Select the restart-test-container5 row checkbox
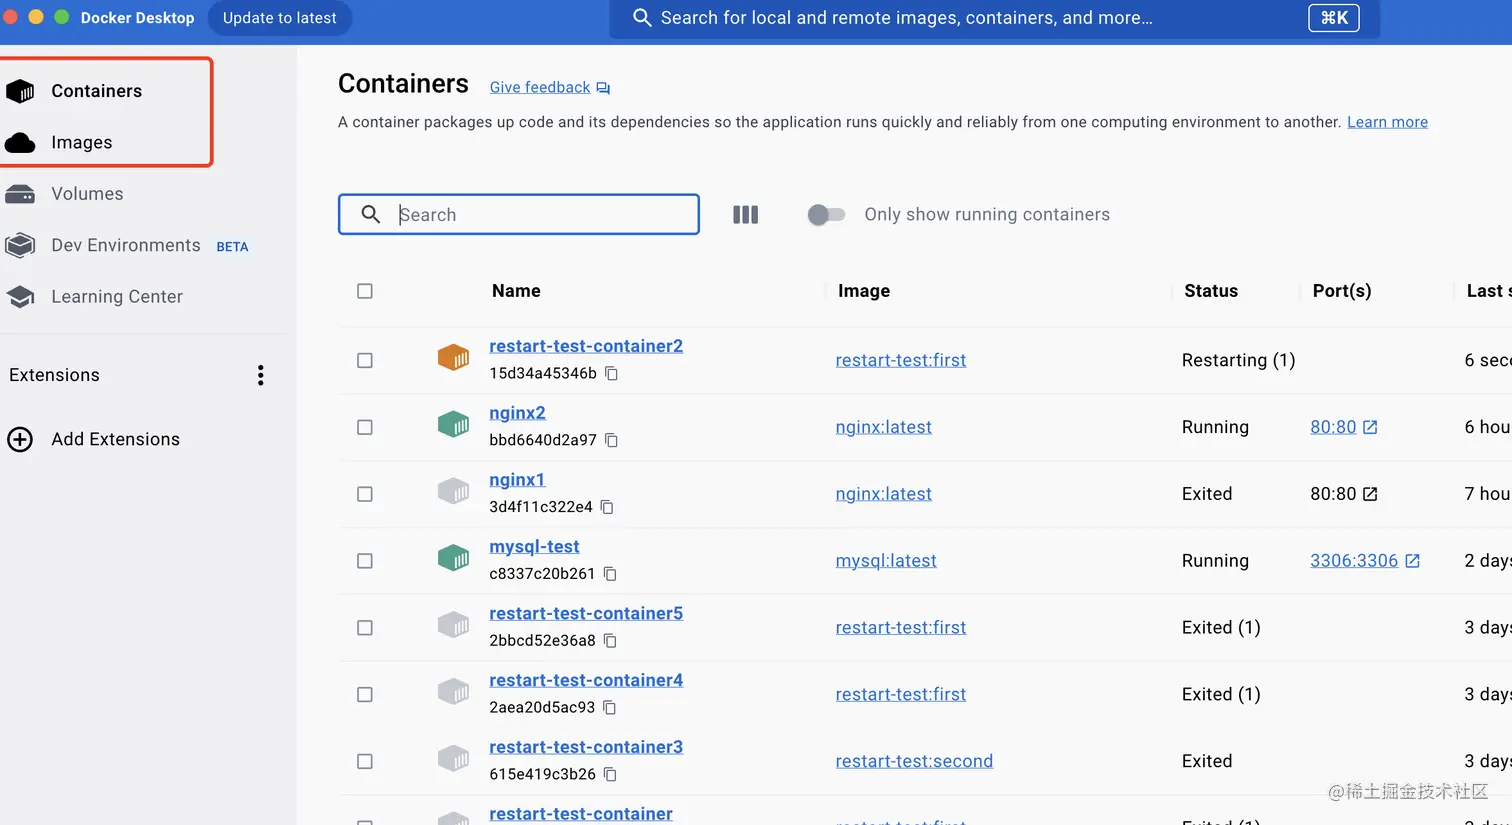This screenshot has width=1512, height=825. (365, 628)
